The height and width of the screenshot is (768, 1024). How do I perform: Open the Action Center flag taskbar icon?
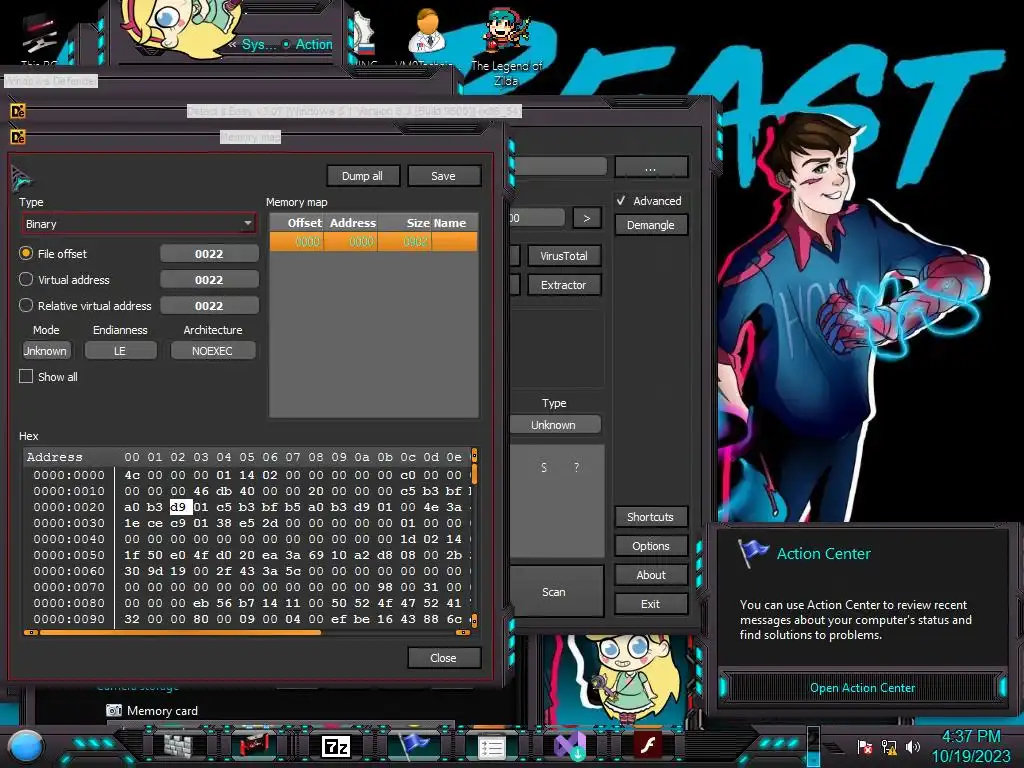point(414,745)
